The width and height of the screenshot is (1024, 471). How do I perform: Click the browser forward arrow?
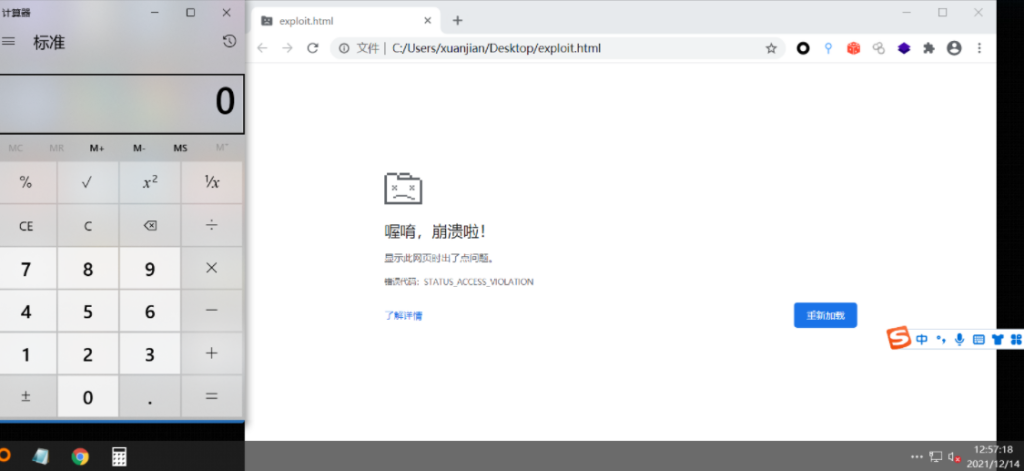[x=287, y=48]
